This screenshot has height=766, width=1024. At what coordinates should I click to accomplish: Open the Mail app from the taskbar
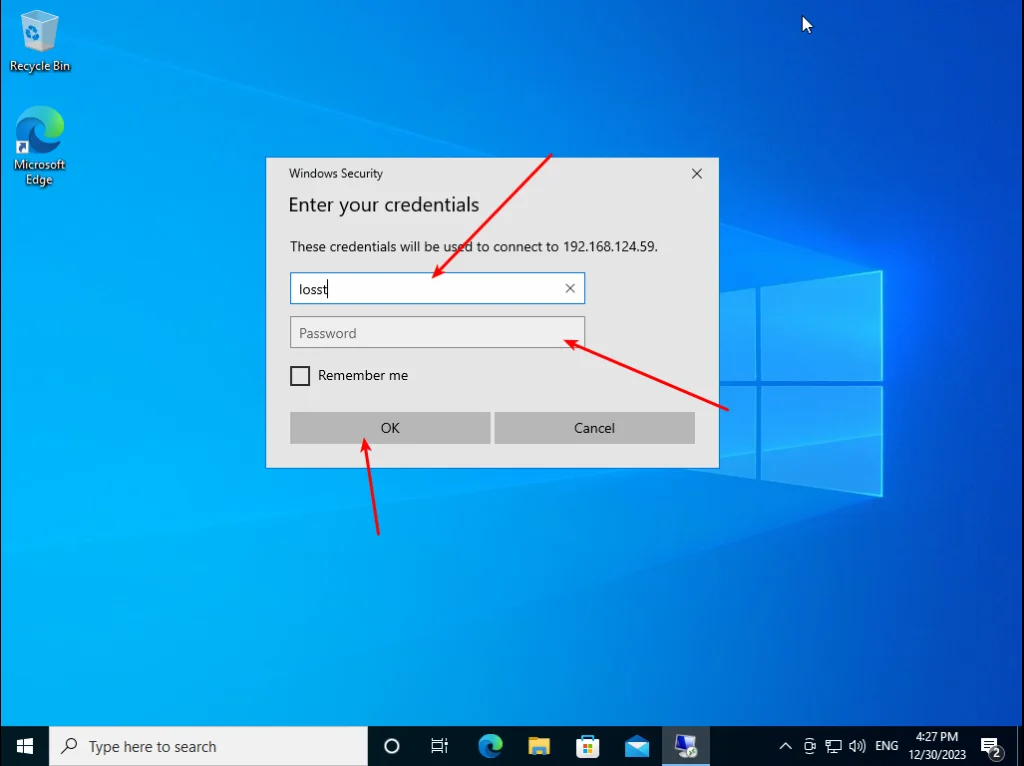click(637, 746)
